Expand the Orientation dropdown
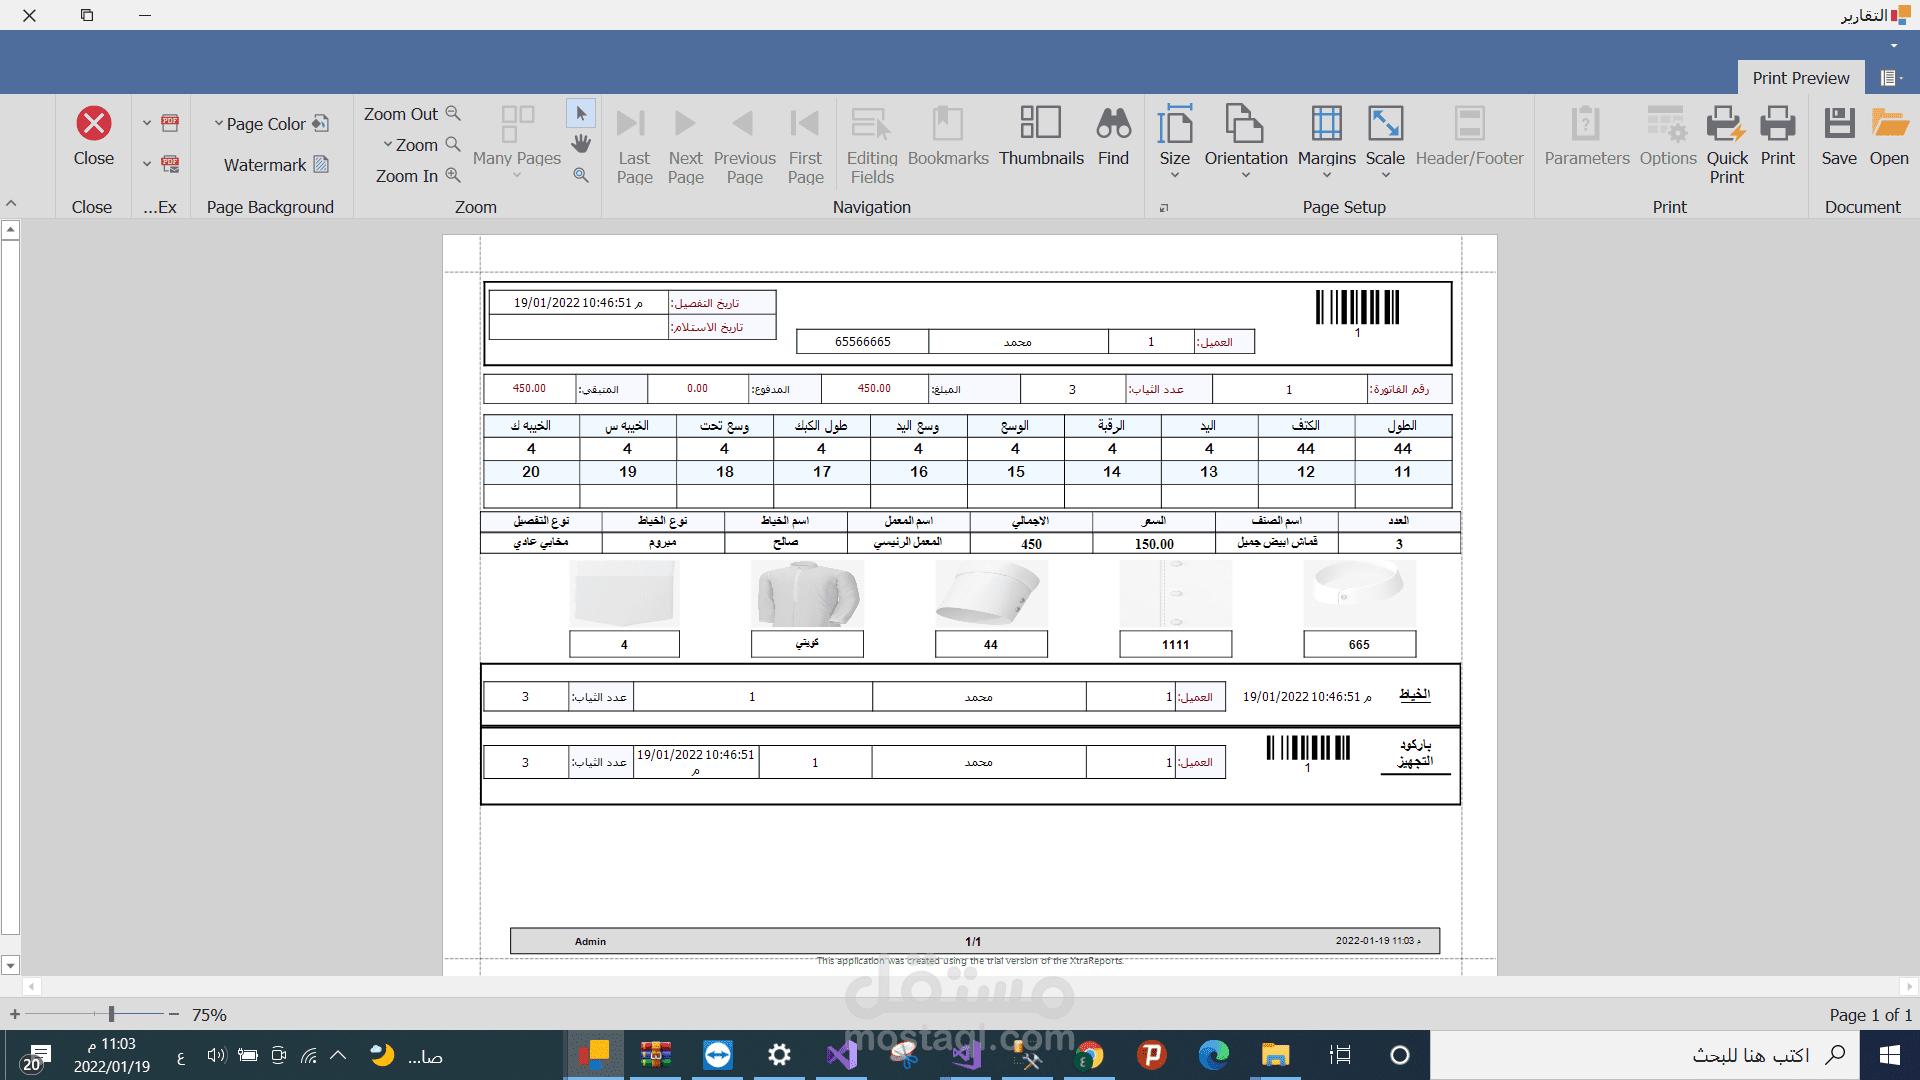This screenshot has width=1920, height=1080. [1246, 175]
